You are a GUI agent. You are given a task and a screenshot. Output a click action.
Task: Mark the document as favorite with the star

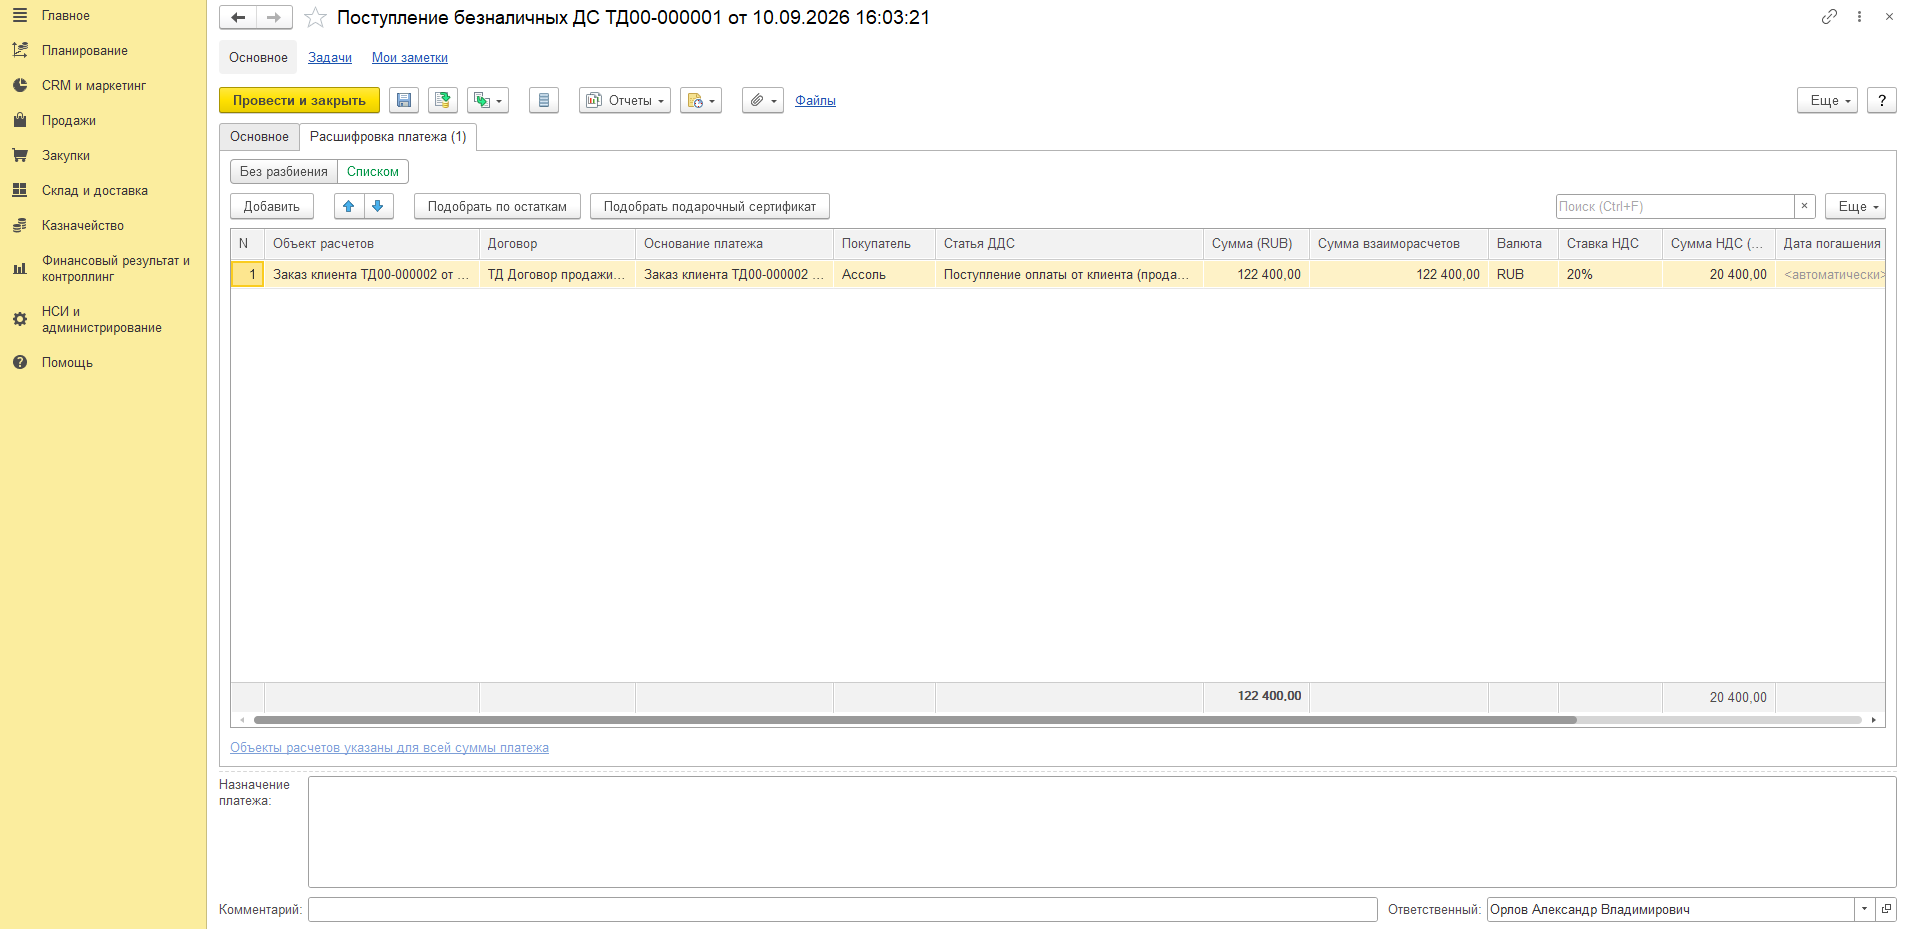pyautogui.click(x=315, y=18)
